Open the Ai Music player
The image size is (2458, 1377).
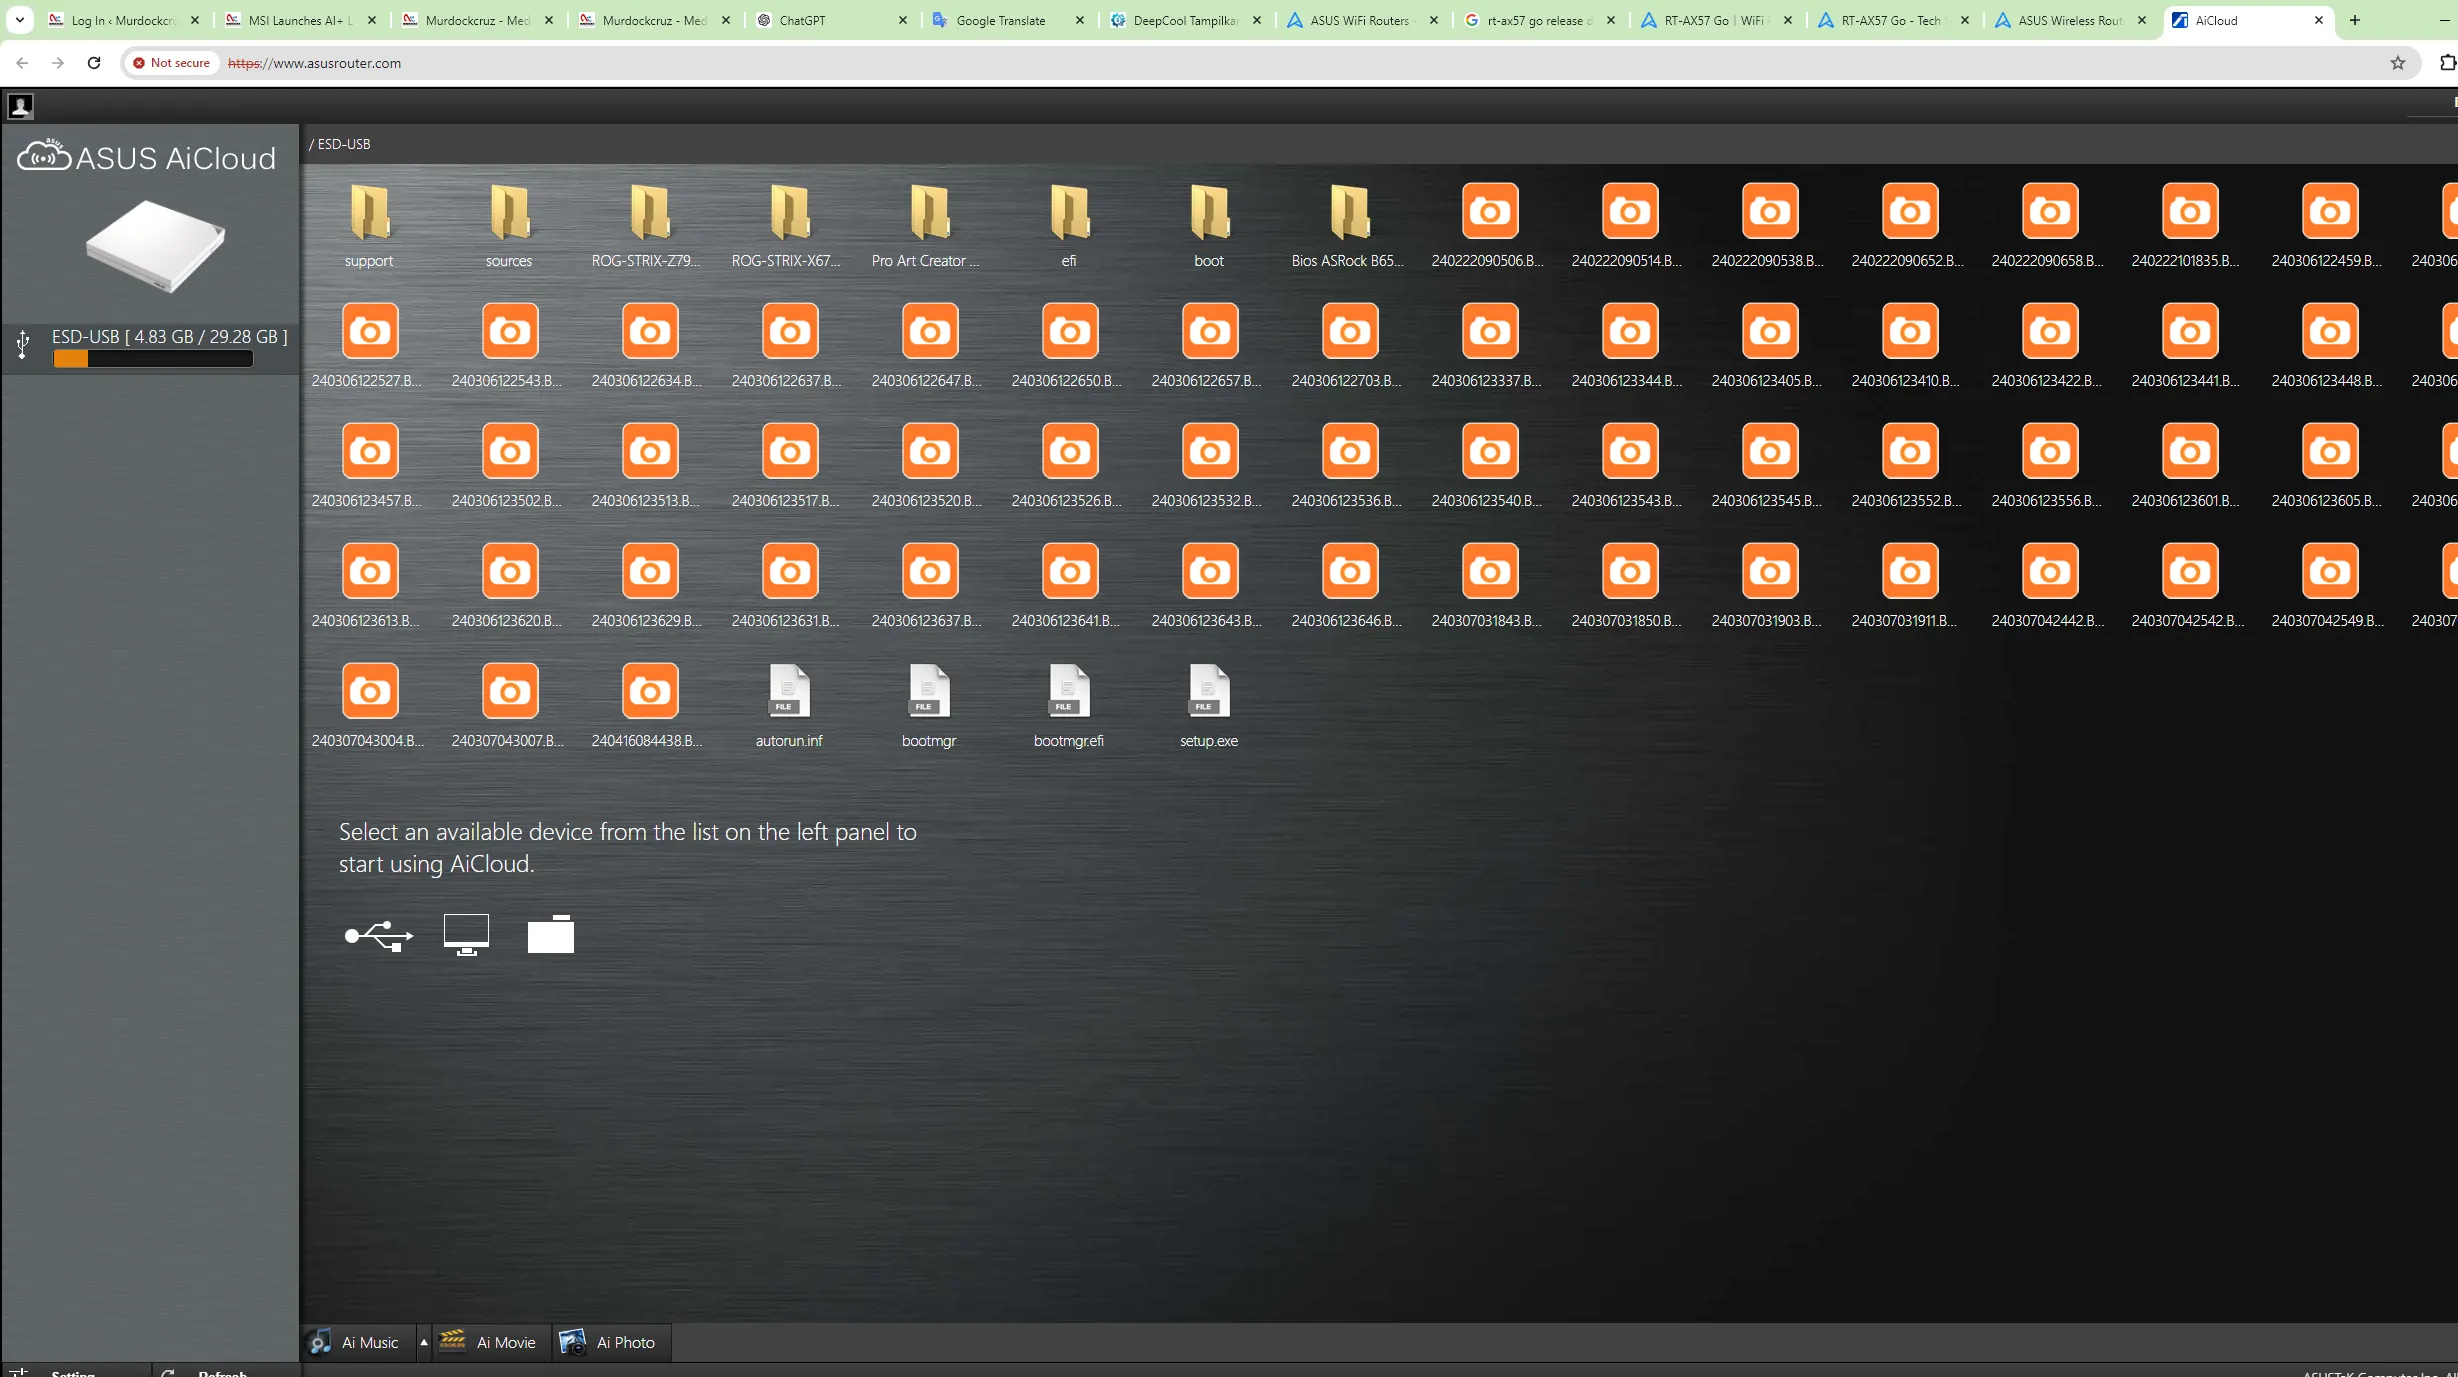coord(356,1342)
